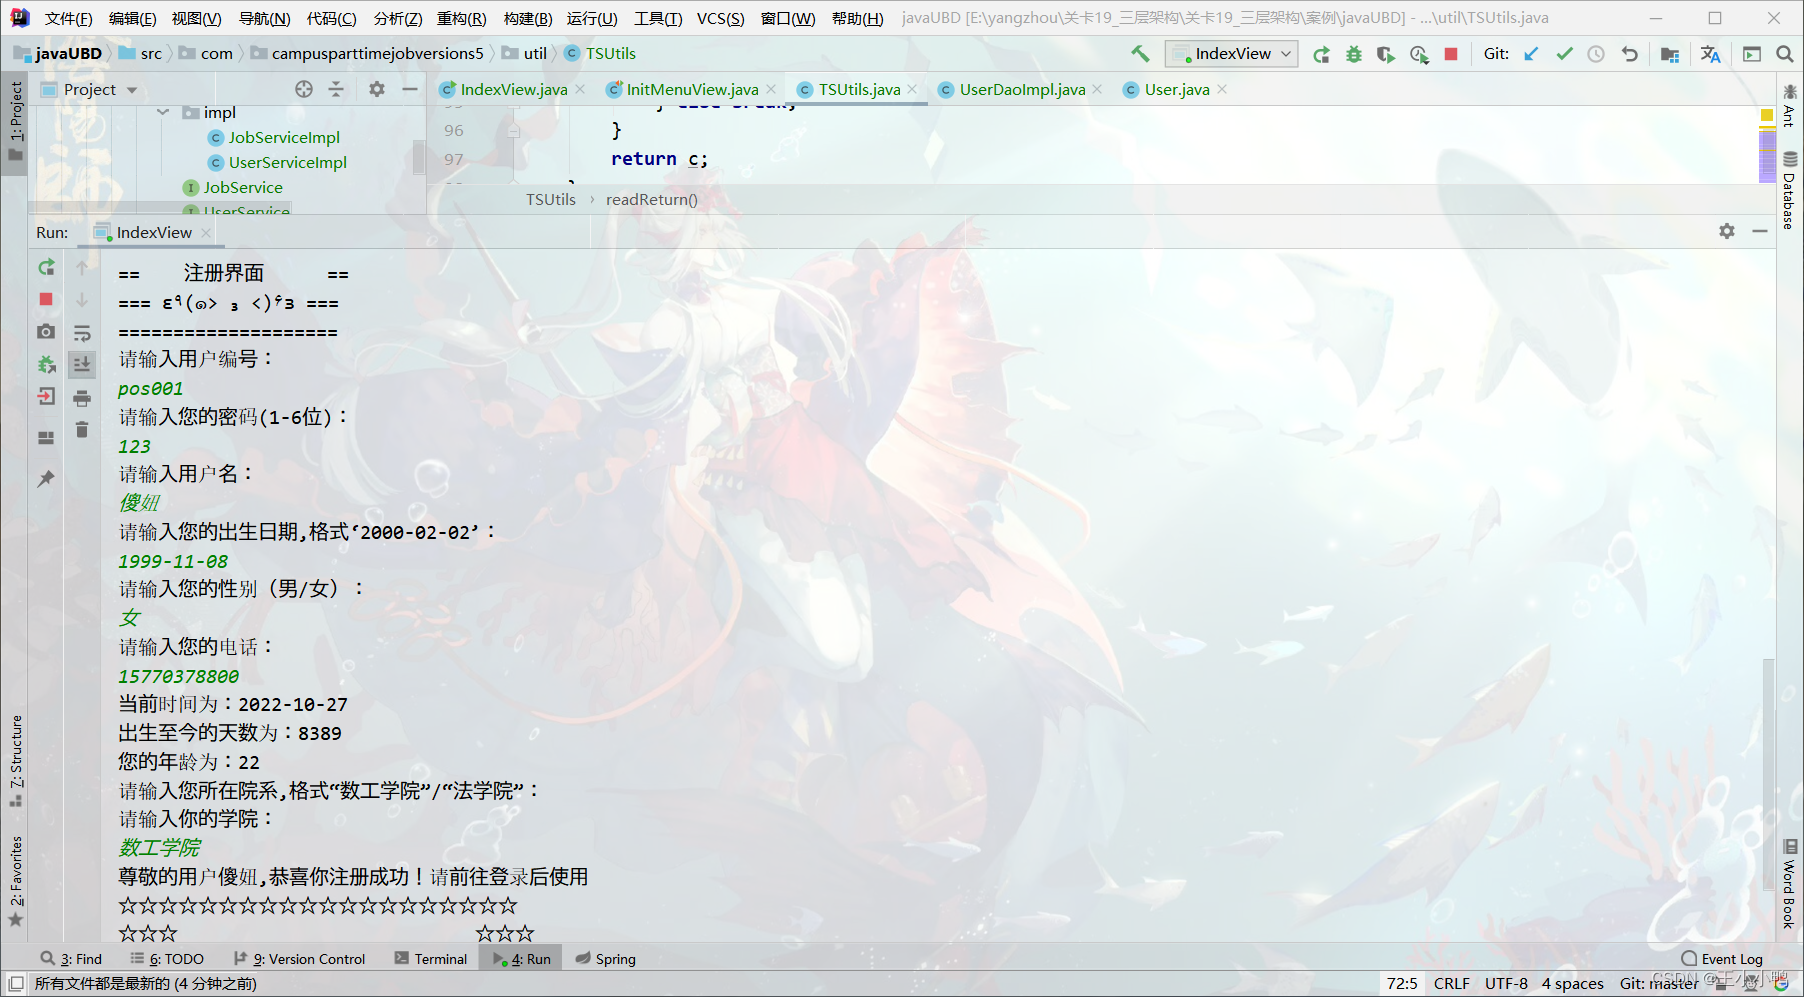The image size is (1804, 997).
Task: Open the VCS(S) menu
Action: 721,18
